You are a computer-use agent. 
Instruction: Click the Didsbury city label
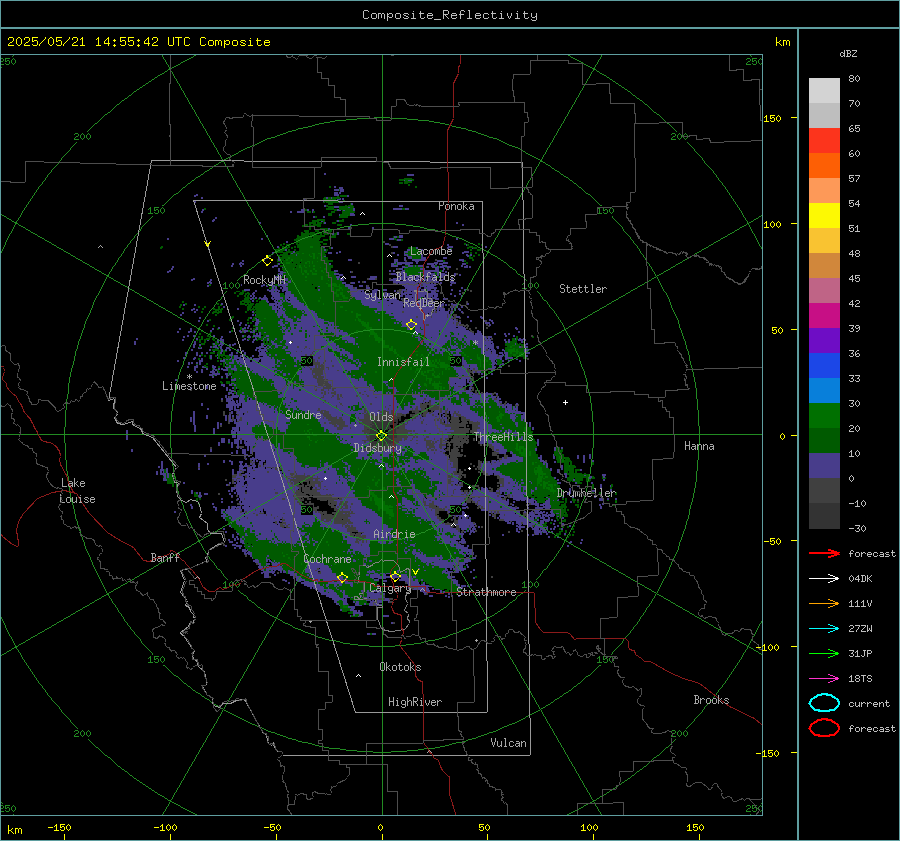click(x=377, y=448)
